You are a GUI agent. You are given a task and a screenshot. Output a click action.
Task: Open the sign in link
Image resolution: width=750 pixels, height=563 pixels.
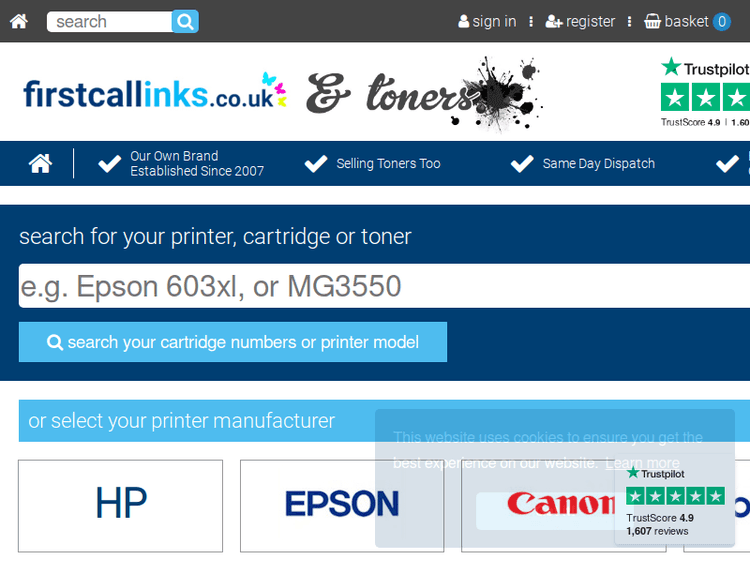pos(487,21)
